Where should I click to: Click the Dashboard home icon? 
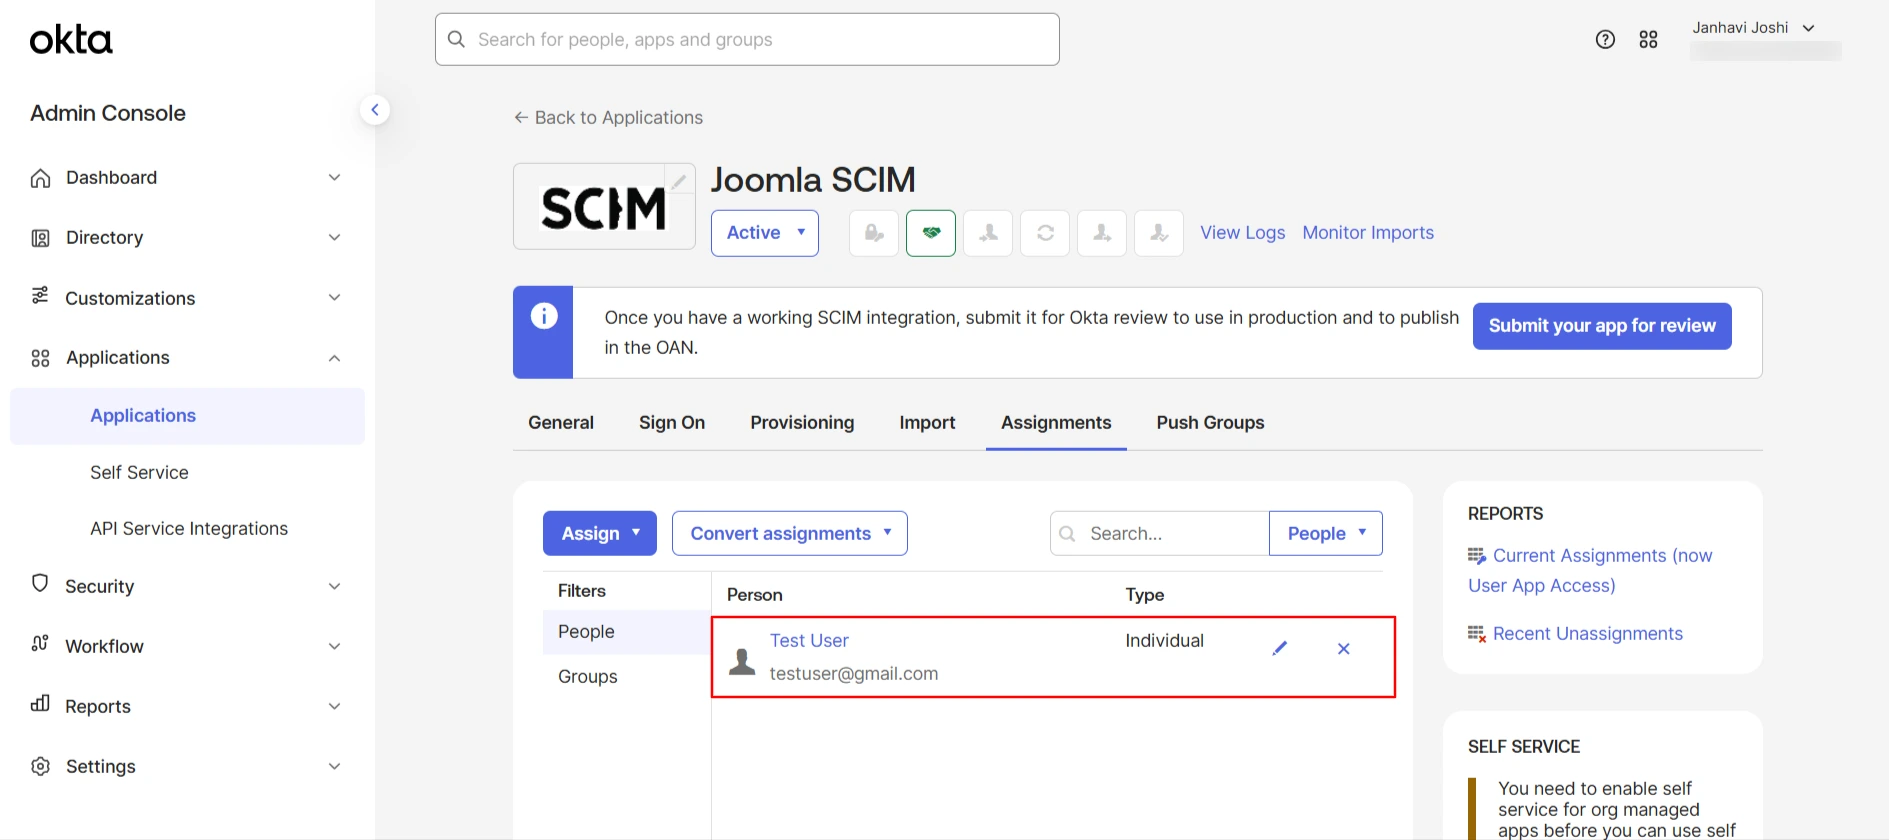(x=40, y=178)
